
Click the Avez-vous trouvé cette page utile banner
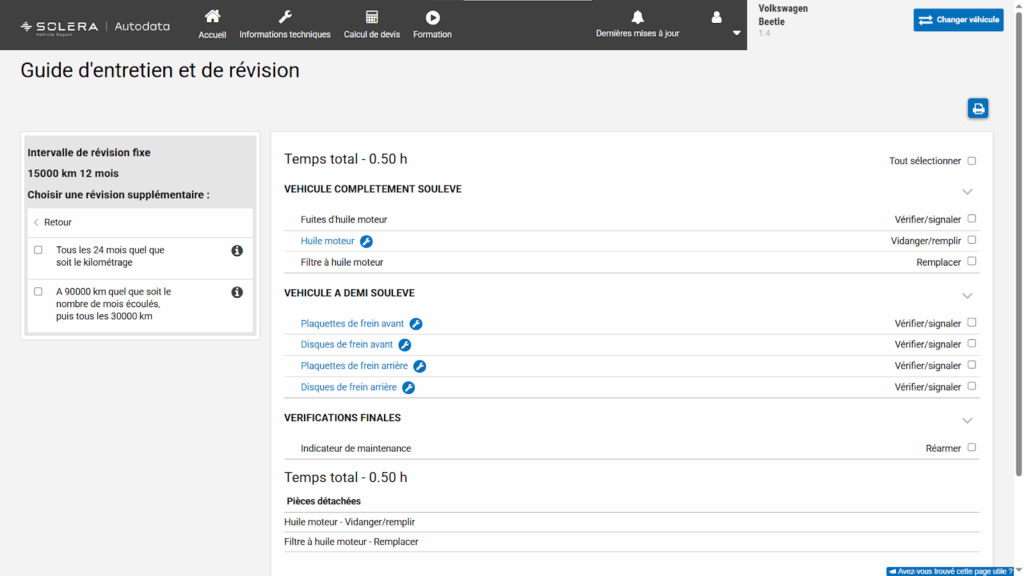pos(950,571)
